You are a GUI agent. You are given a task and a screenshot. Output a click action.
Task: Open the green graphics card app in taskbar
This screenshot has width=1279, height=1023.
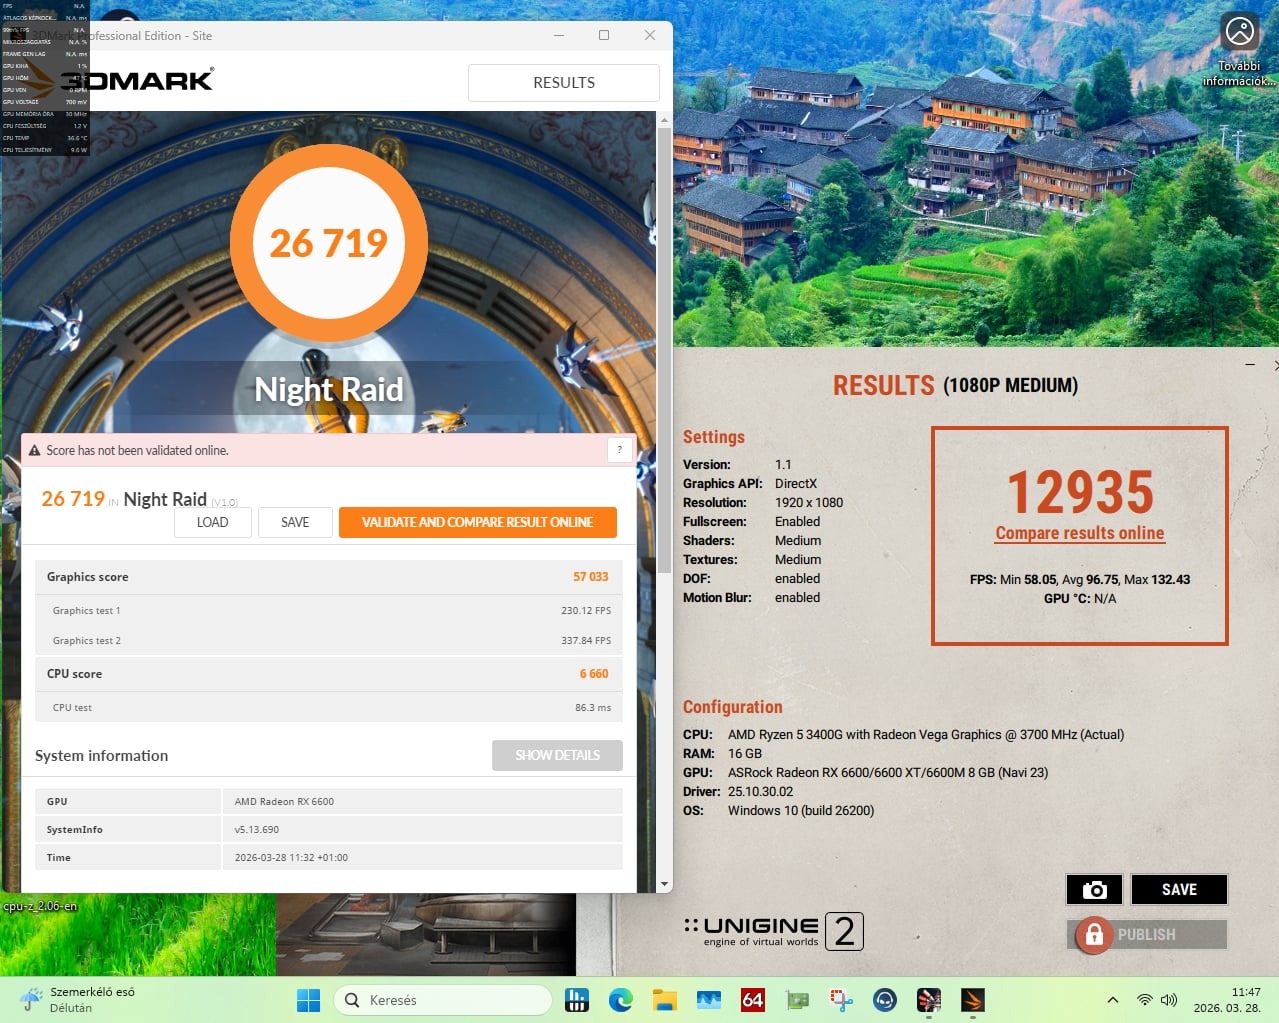[797, 1000]
